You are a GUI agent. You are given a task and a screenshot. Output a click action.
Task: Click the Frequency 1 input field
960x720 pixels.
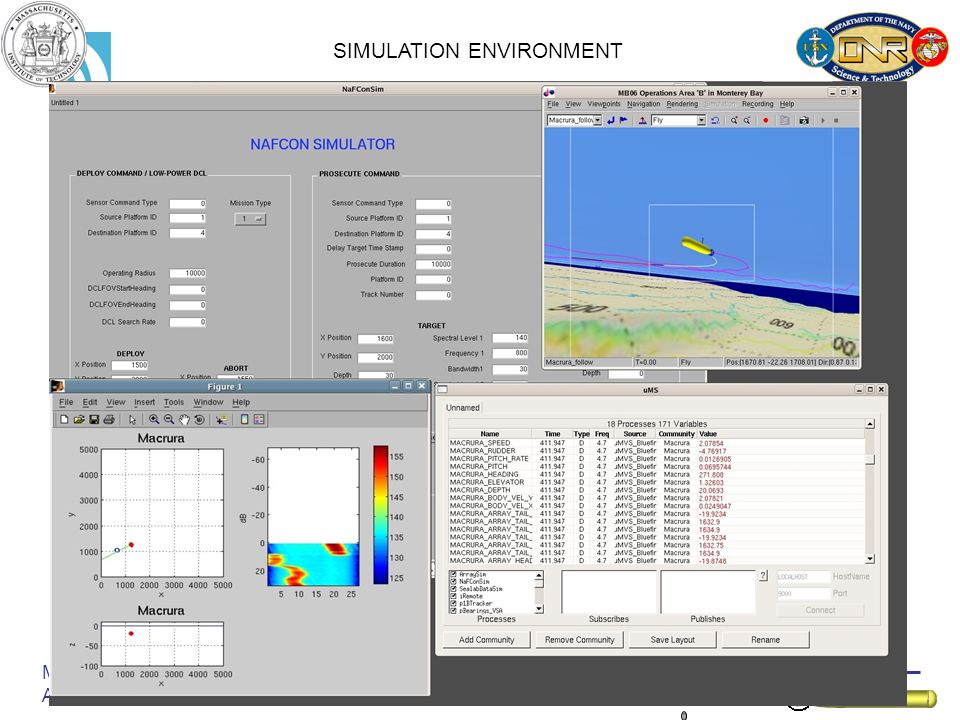coord(511,353)
